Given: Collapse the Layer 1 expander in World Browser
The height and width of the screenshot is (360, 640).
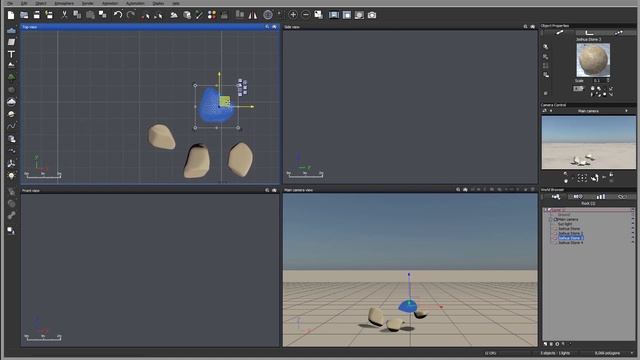Looking at the screenshot, I should point(545,210).
